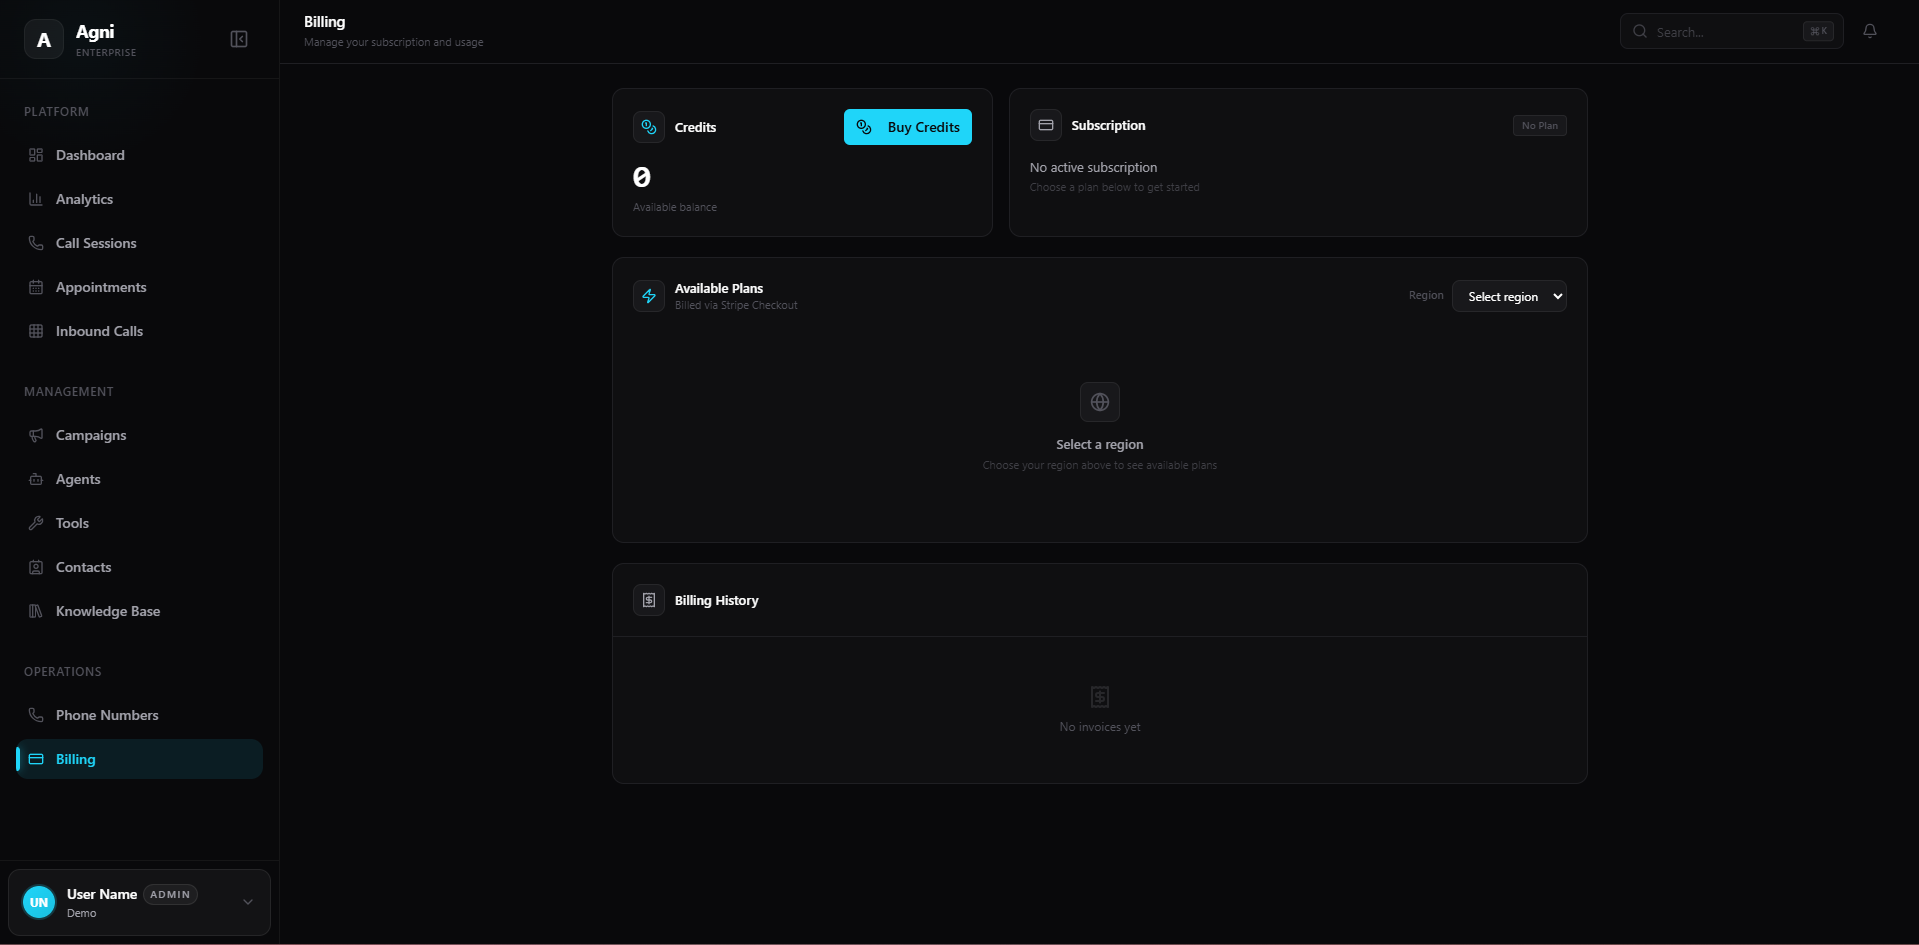
Task: Open the Dashboard from the sidebar
Action: pos(90,155)
